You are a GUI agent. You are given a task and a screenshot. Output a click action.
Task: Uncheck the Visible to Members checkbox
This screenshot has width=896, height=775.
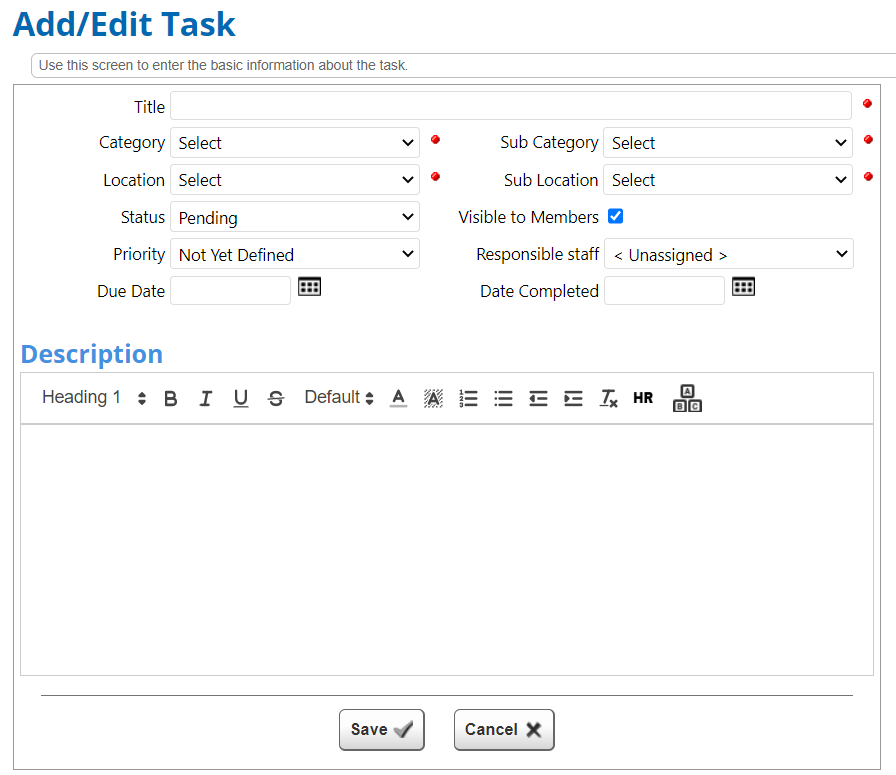click(x=615, y=215)
